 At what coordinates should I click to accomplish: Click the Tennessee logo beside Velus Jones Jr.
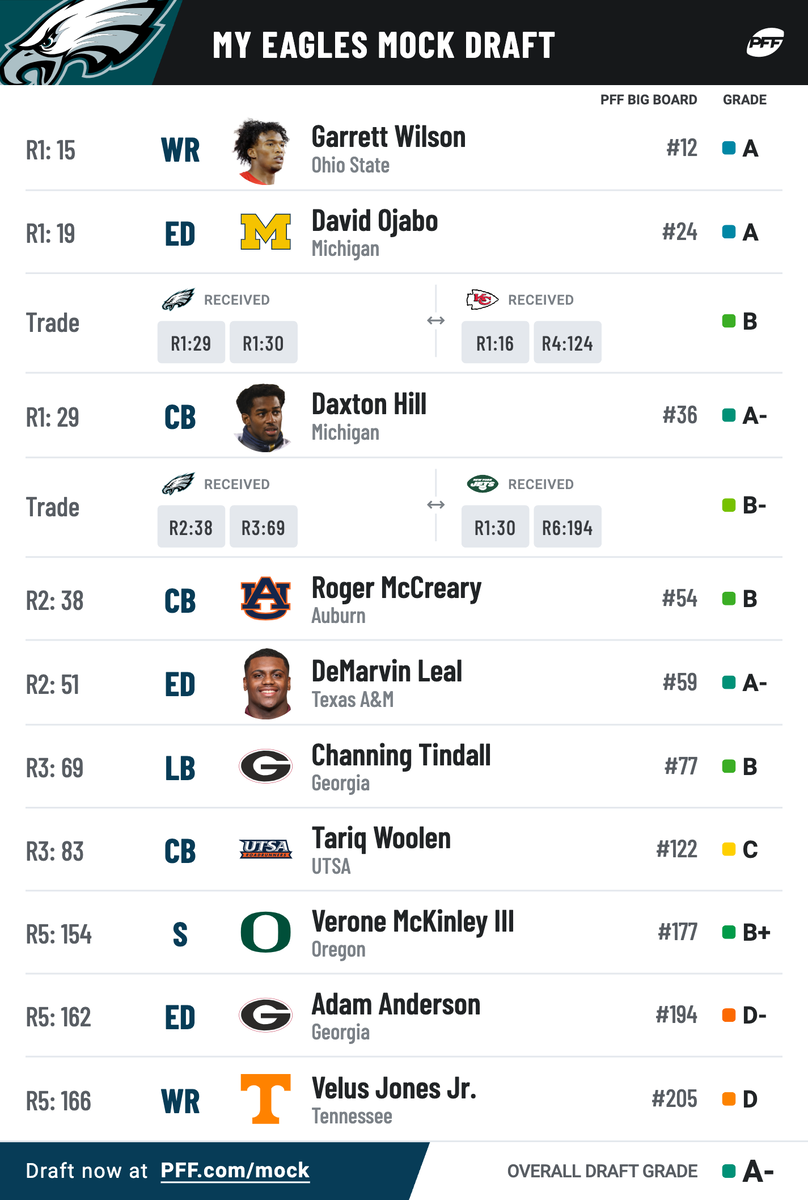265,1099
